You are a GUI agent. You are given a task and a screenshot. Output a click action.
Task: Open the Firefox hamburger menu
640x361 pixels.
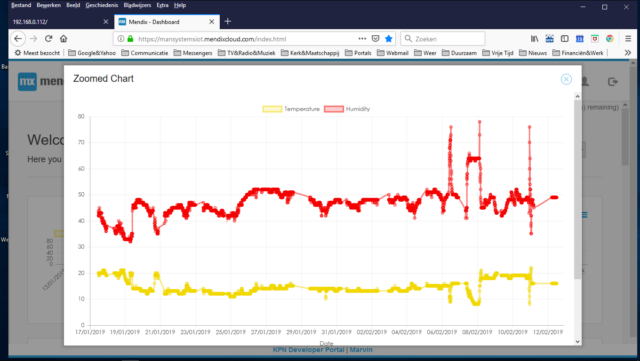point(628,39)
